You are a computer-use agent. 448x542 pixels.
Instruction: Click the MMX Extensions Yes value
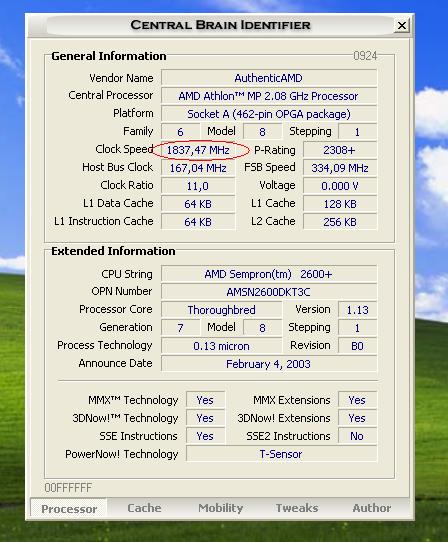pos(357,400)
